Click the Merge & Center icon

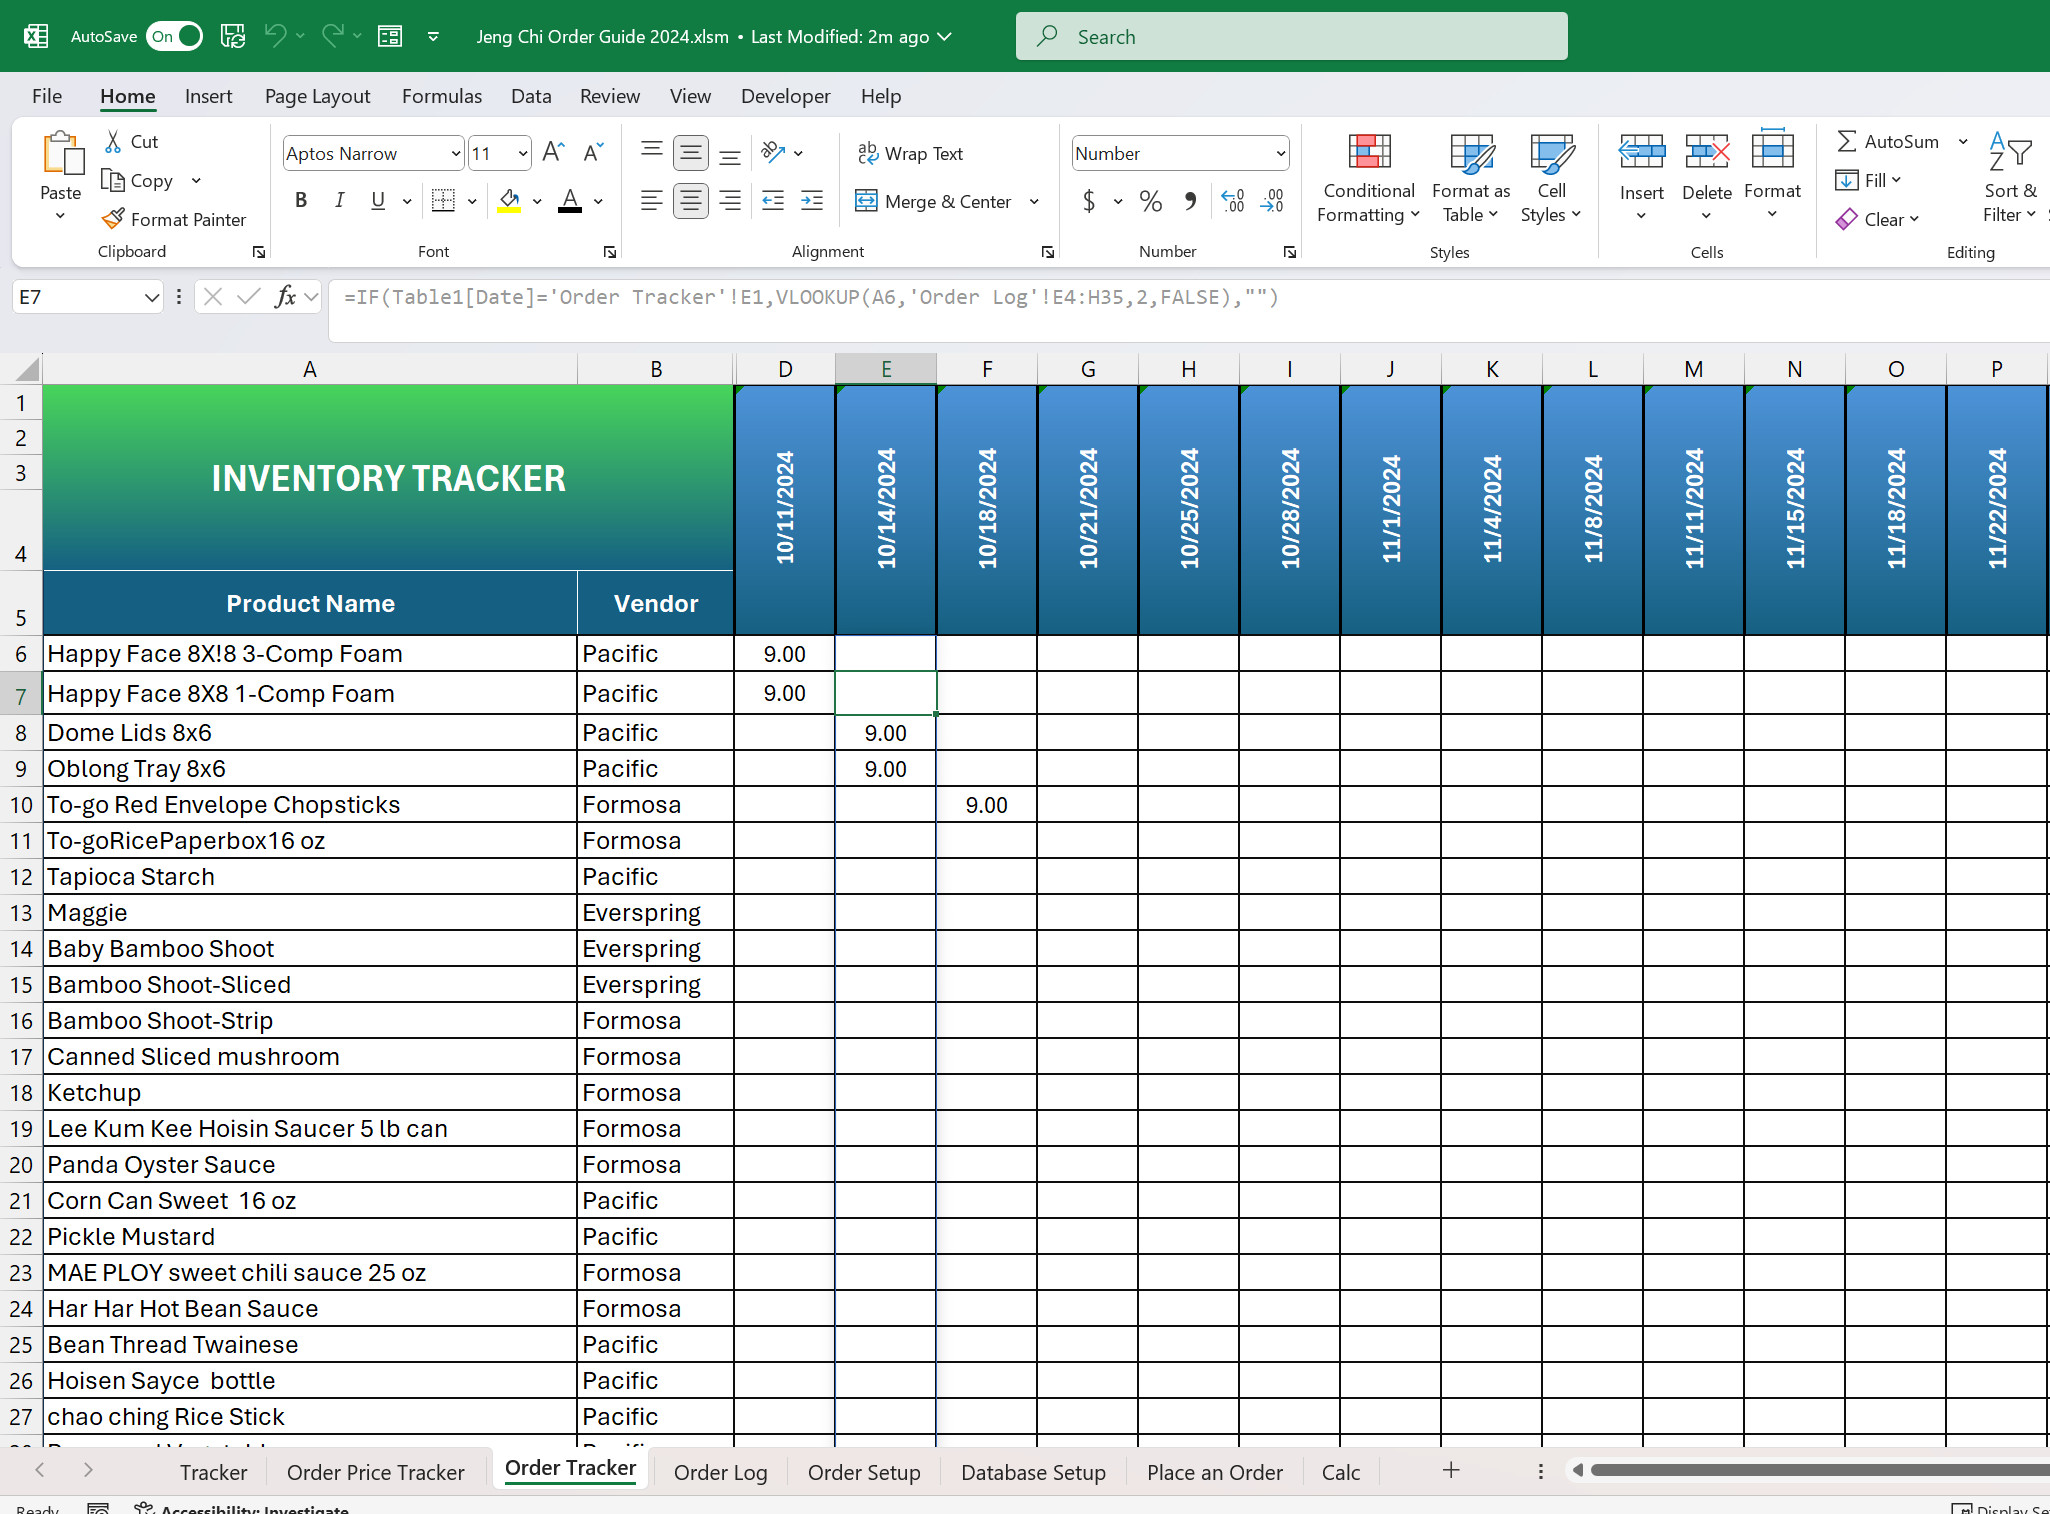[x=866, y=201]
